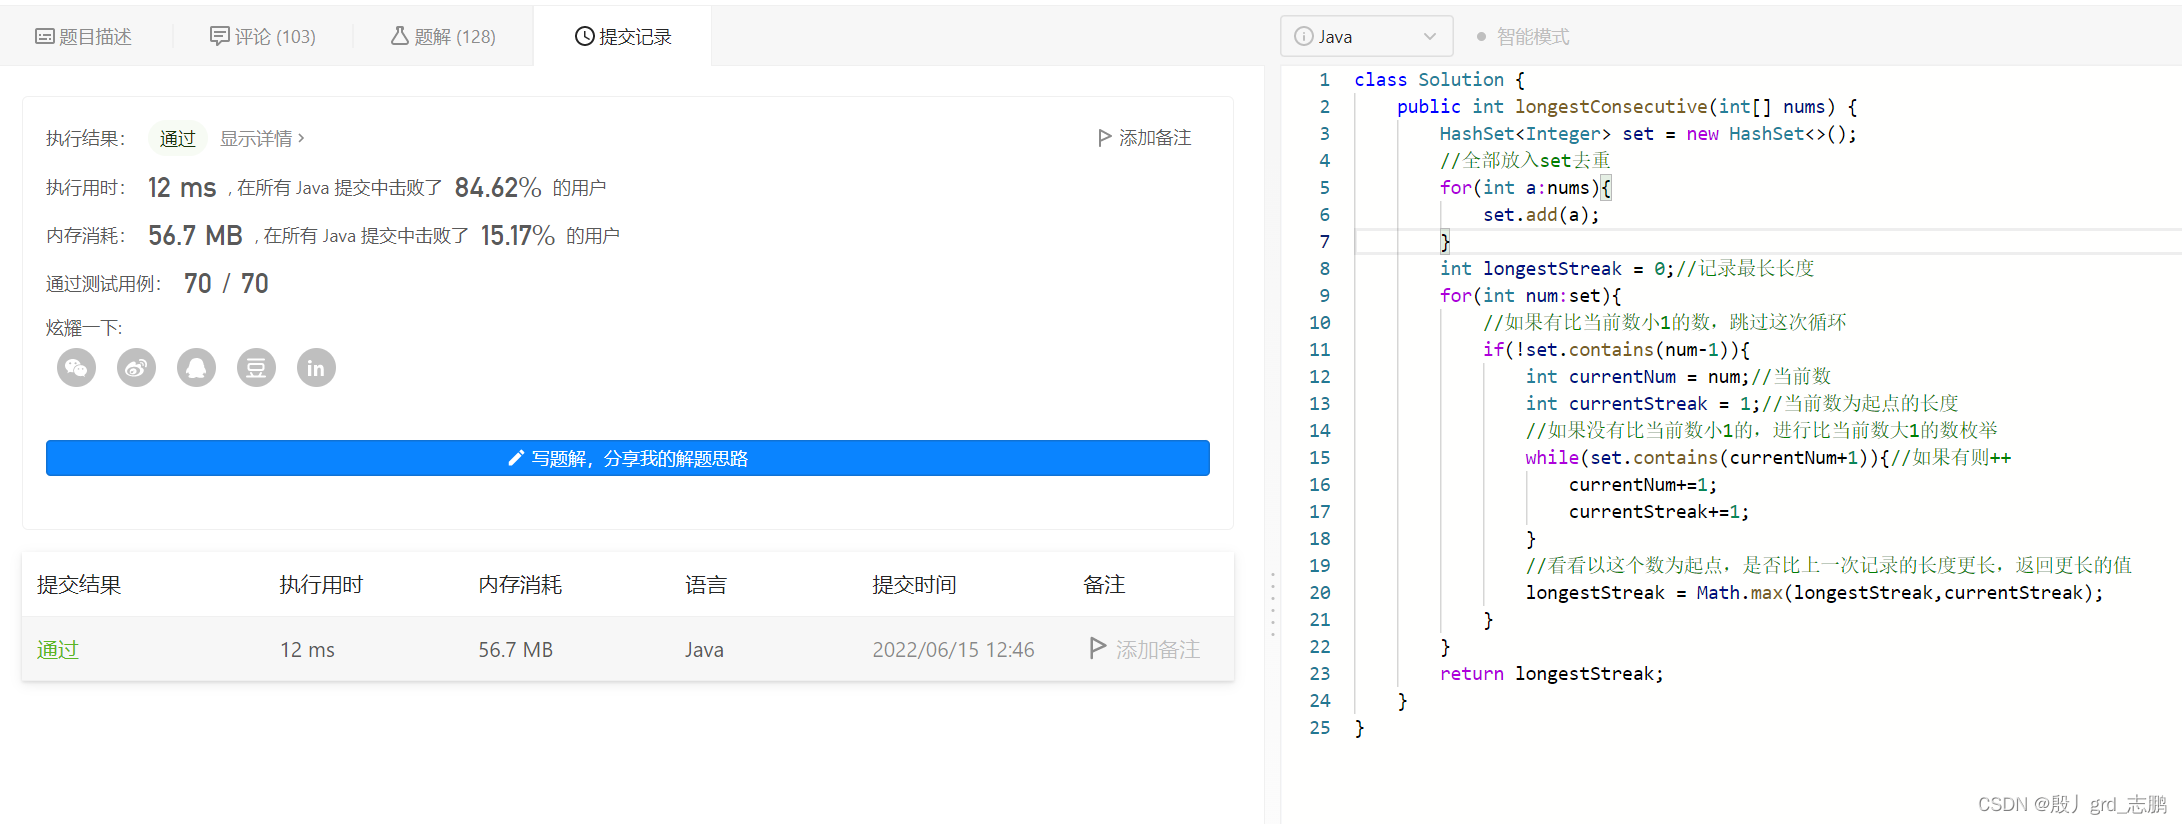Share result via WeChat icon
2182x824 pixels.
(x=77, y=368)
